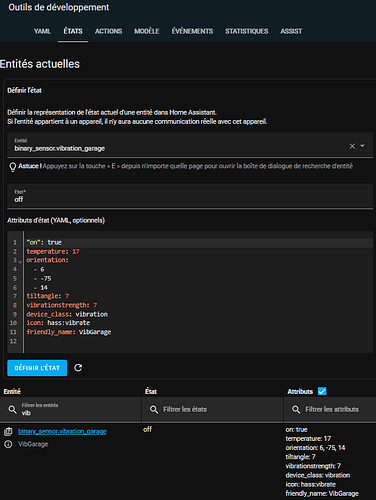Switch to the YAML tab

pyautogui.click(x=42, y=31)
